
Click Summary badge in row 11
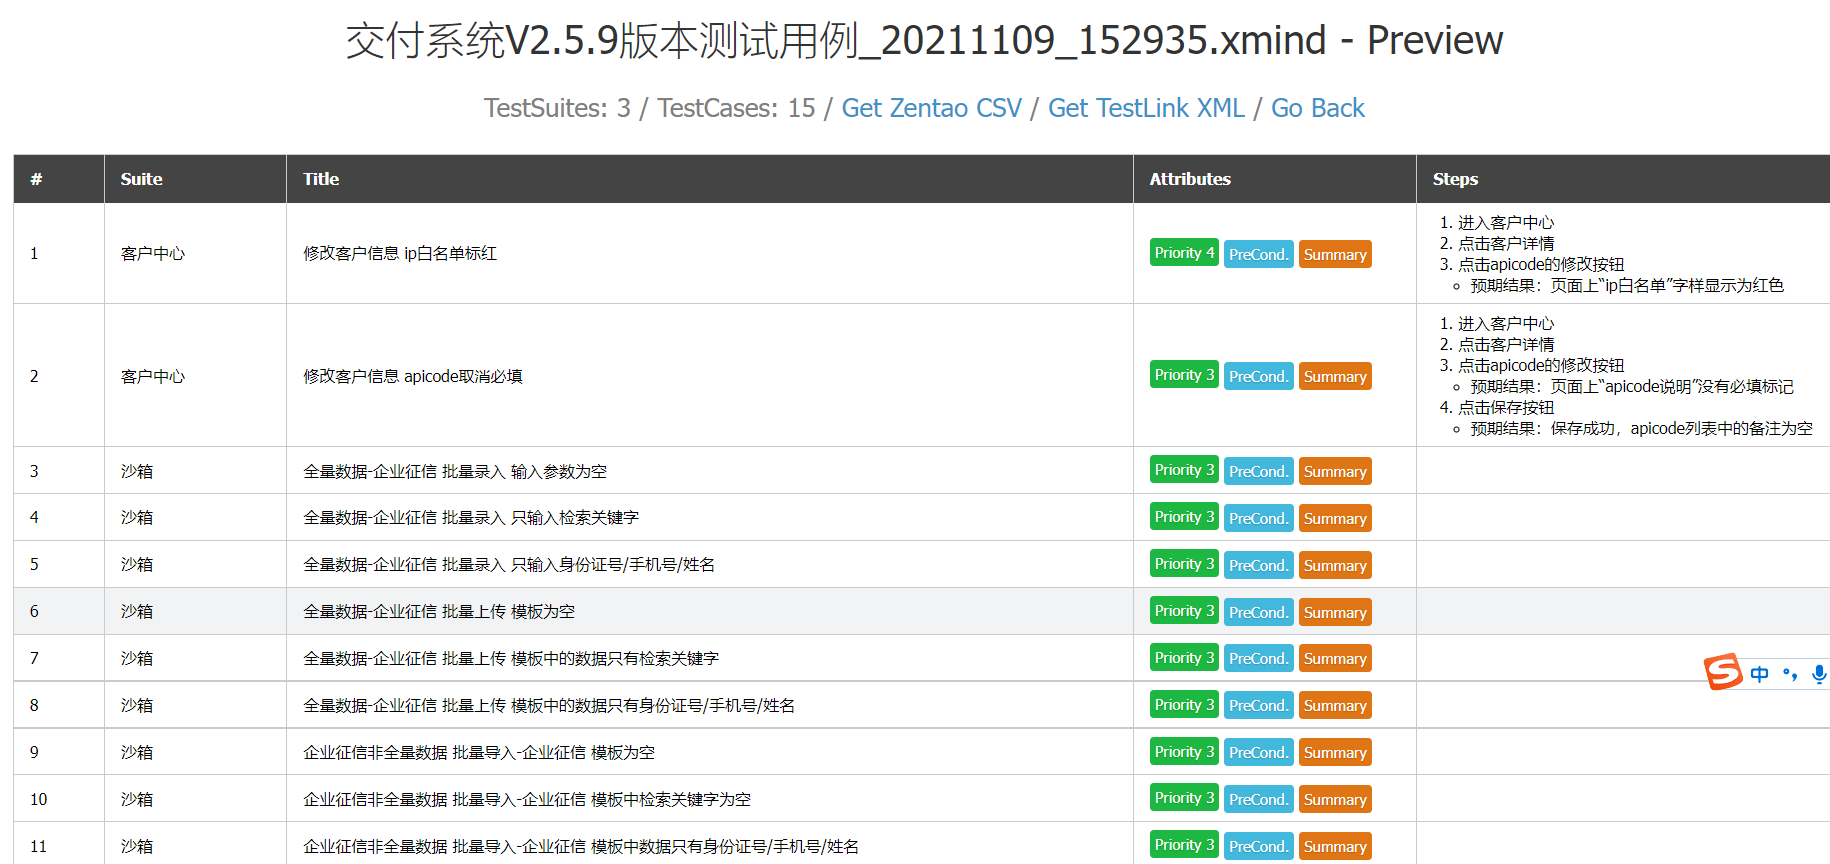pyautogui.click(x=1335, y=846)
